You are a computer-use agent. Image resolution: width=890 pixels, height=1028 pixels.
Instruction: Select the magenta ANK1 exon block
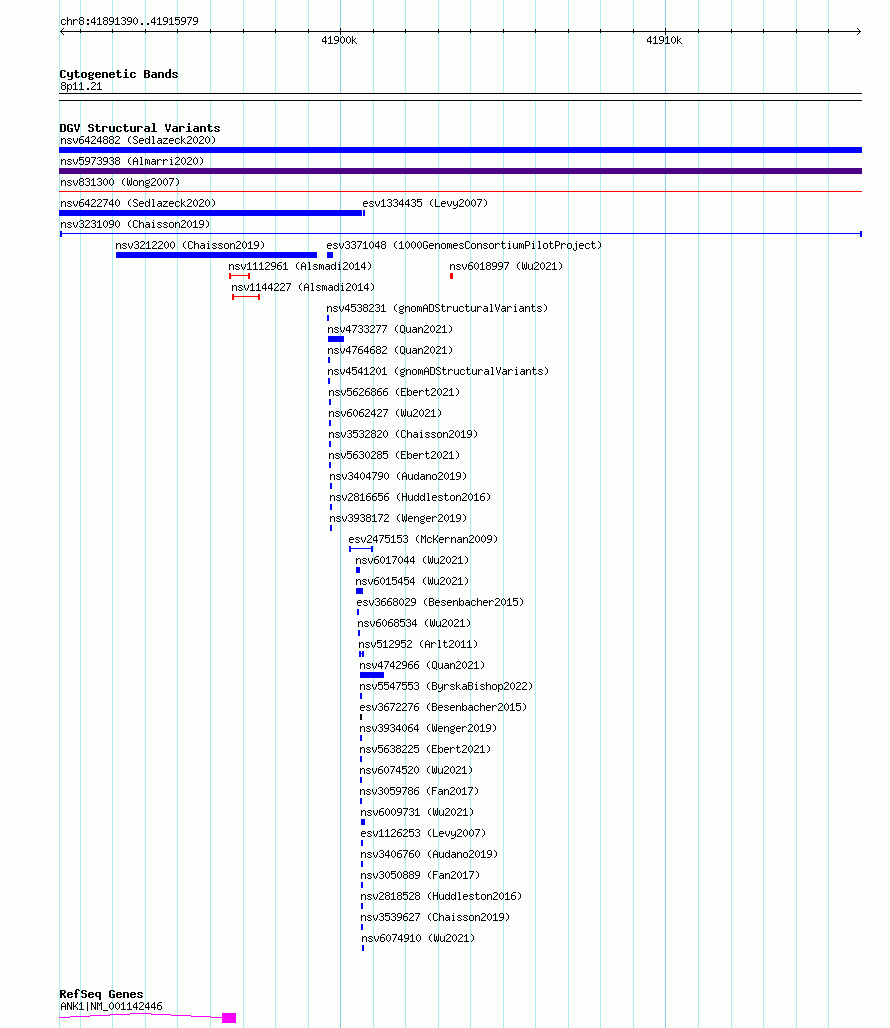point(229,1018)
